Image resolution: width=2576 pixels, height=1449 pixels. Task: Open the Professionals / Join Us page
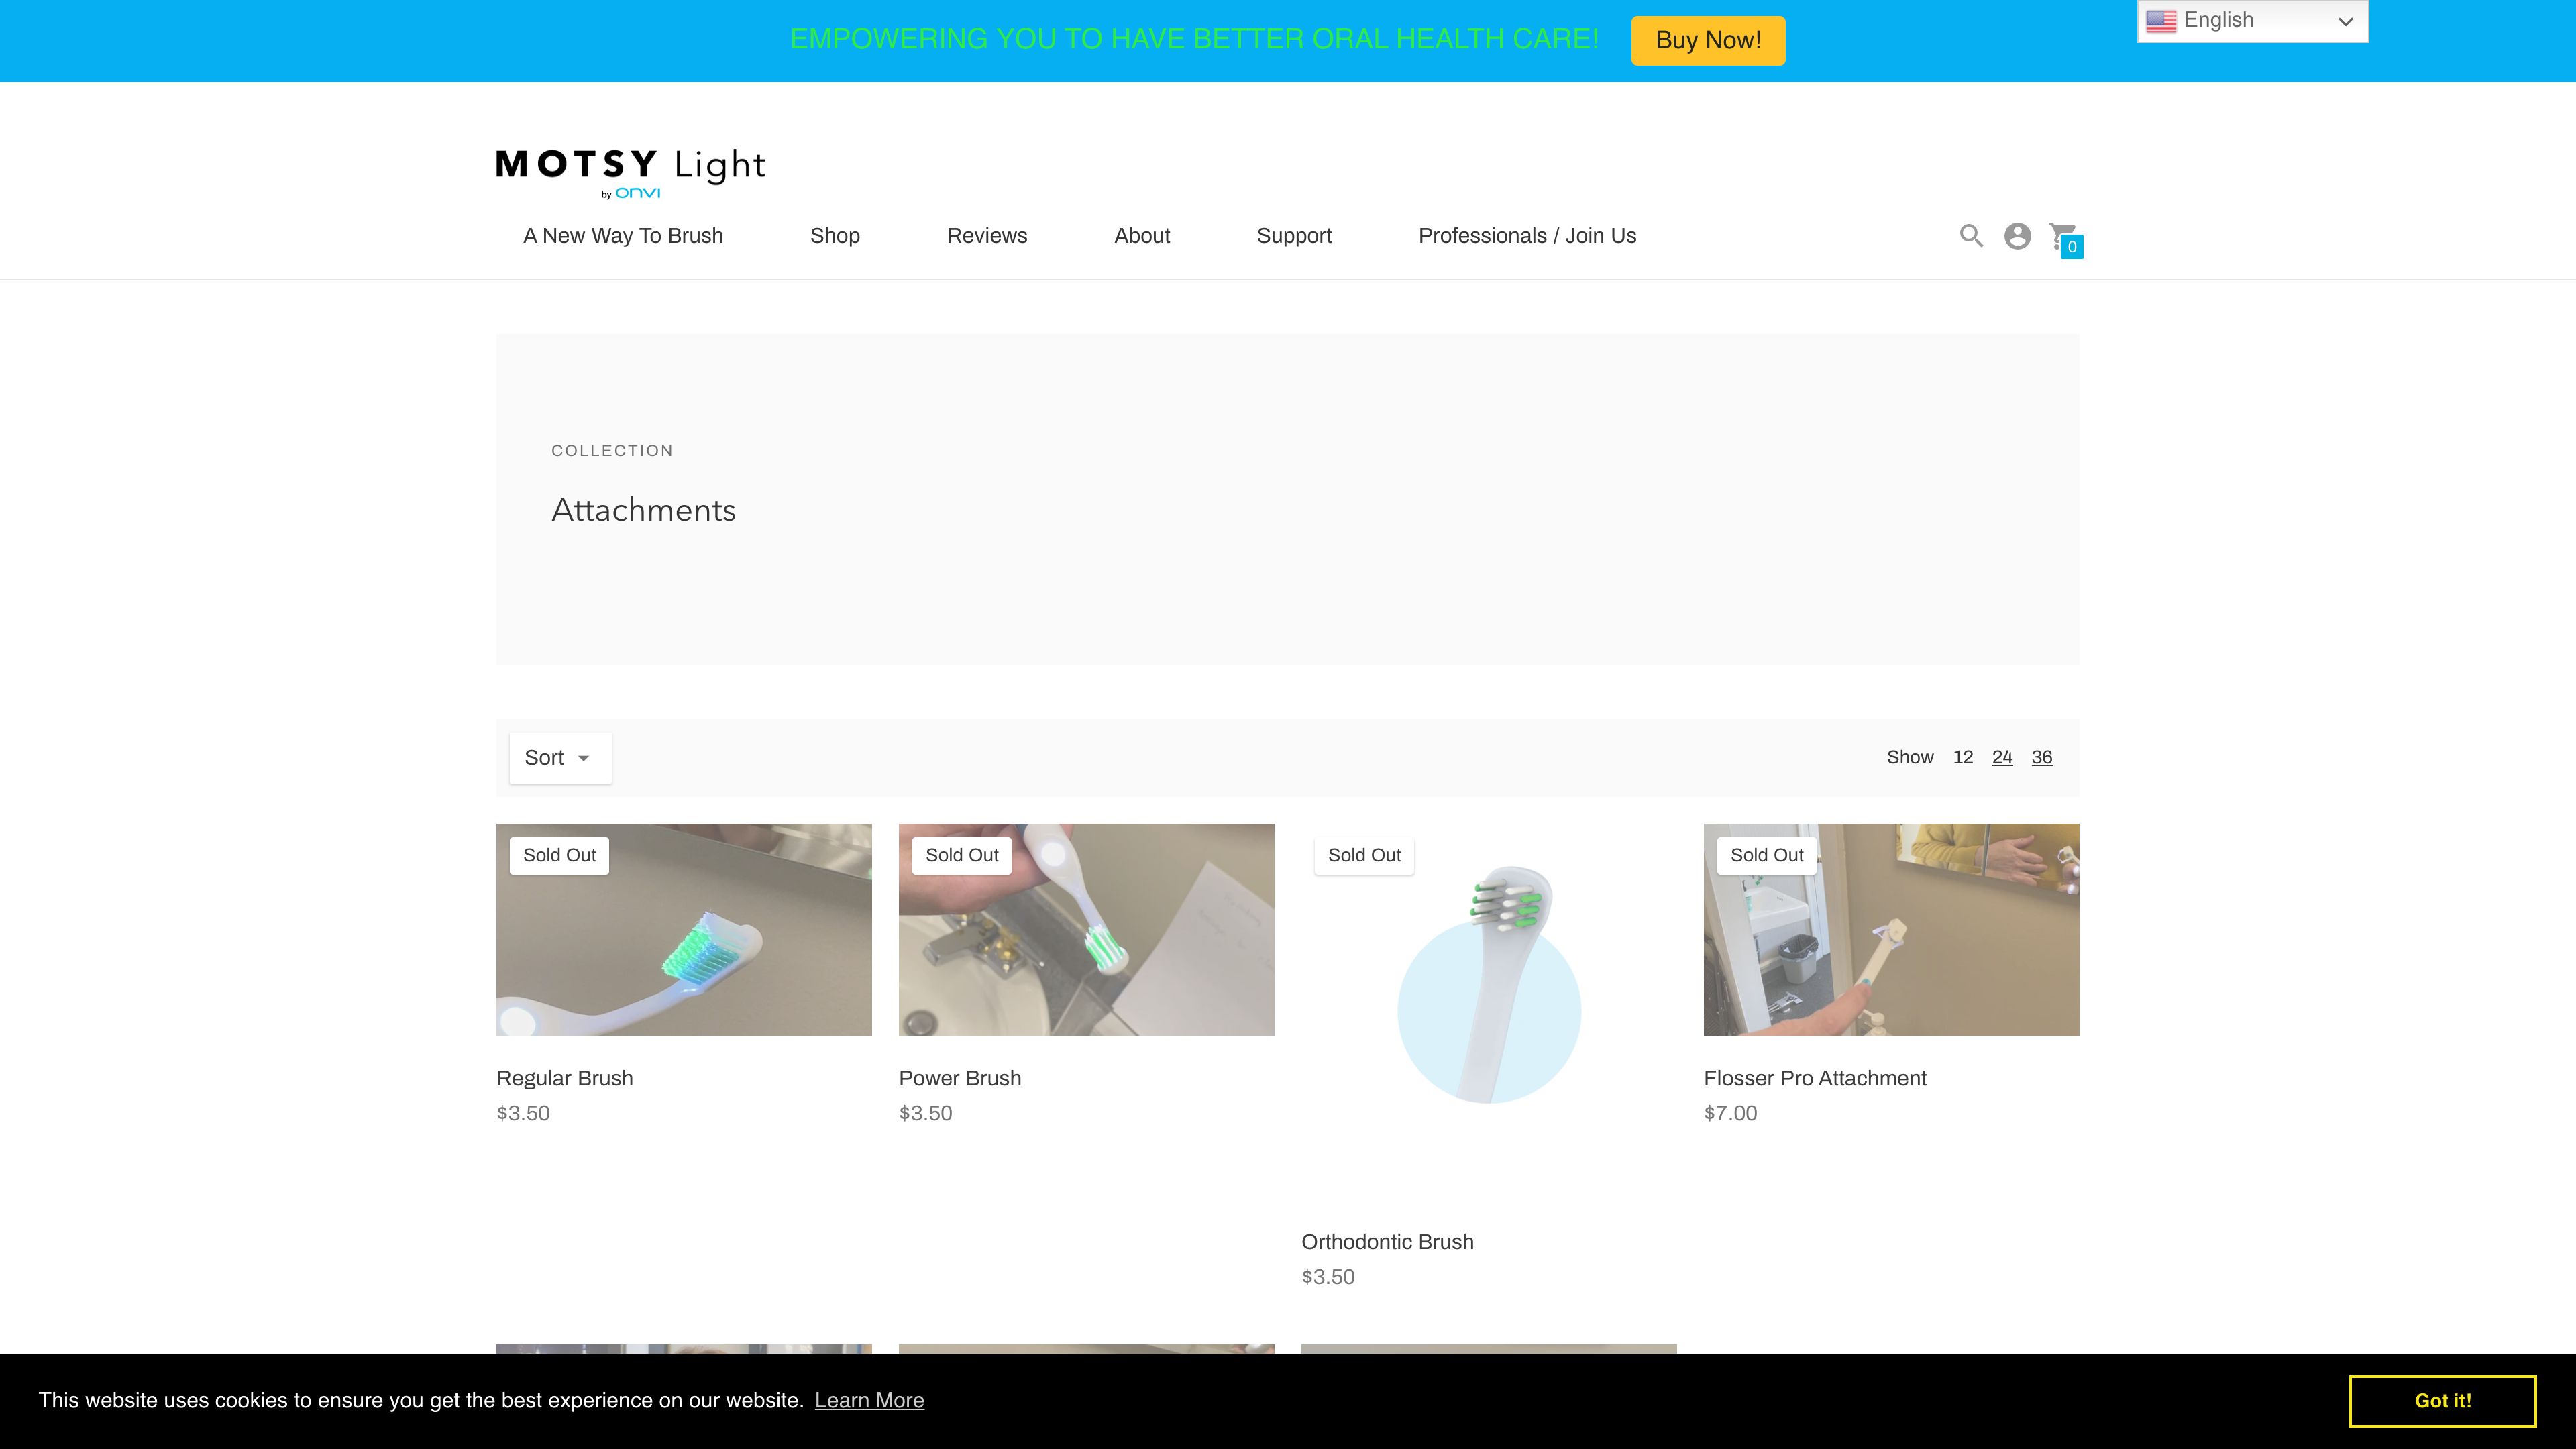1527,236
